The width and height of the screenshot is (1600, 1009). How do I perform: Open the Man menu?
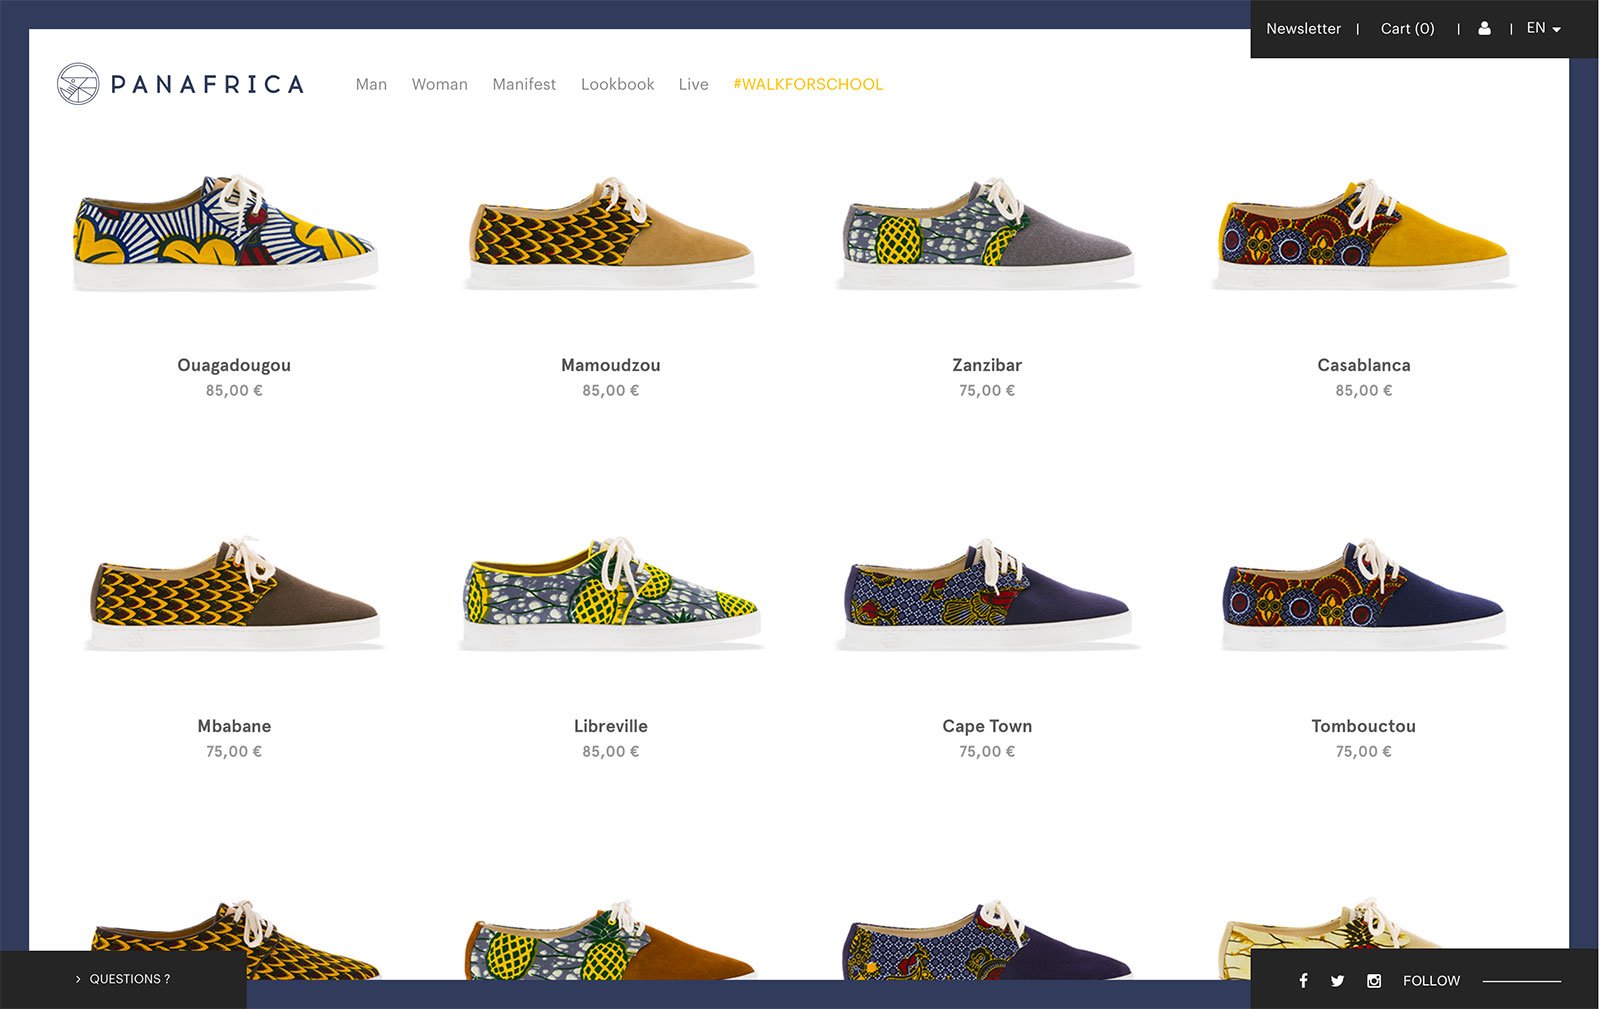pyautogui.click(x=371, y=84)
